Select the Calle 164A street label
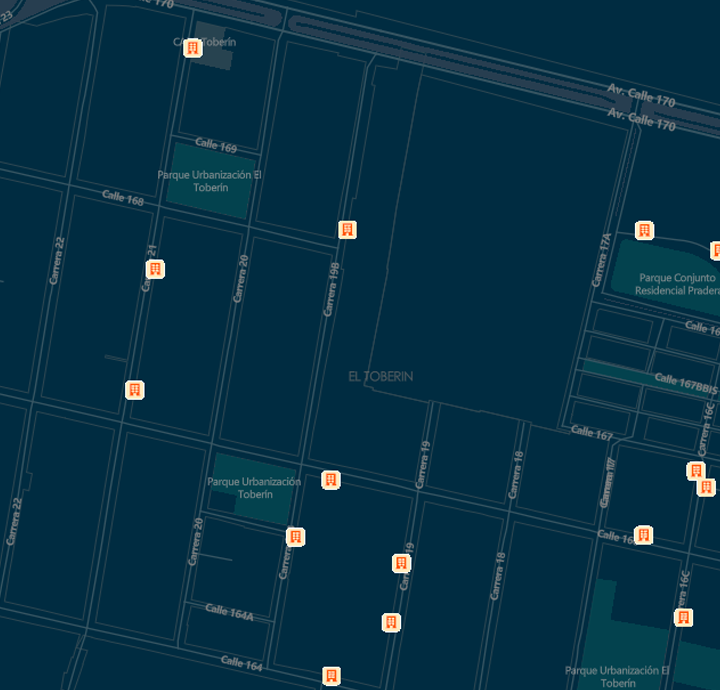 tap(229, 613)
